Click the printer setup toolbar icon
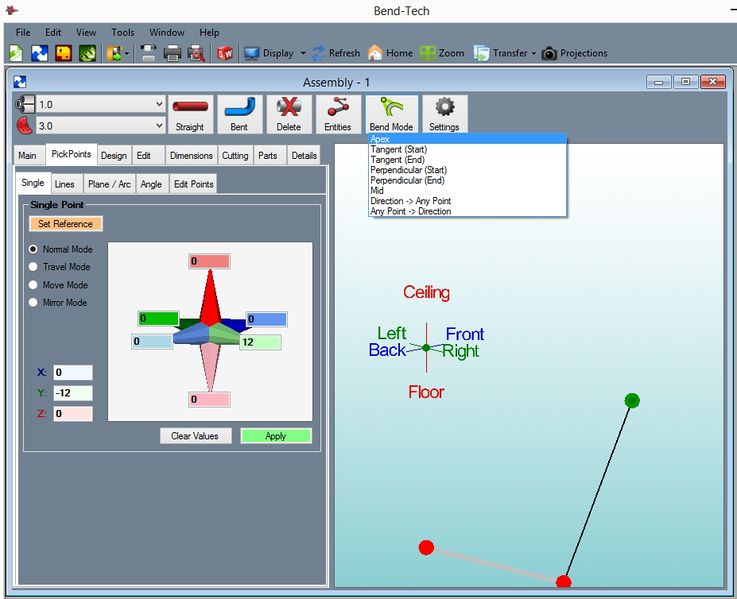The height and width of the screenshot is (599, 737). tap(149, 53)
